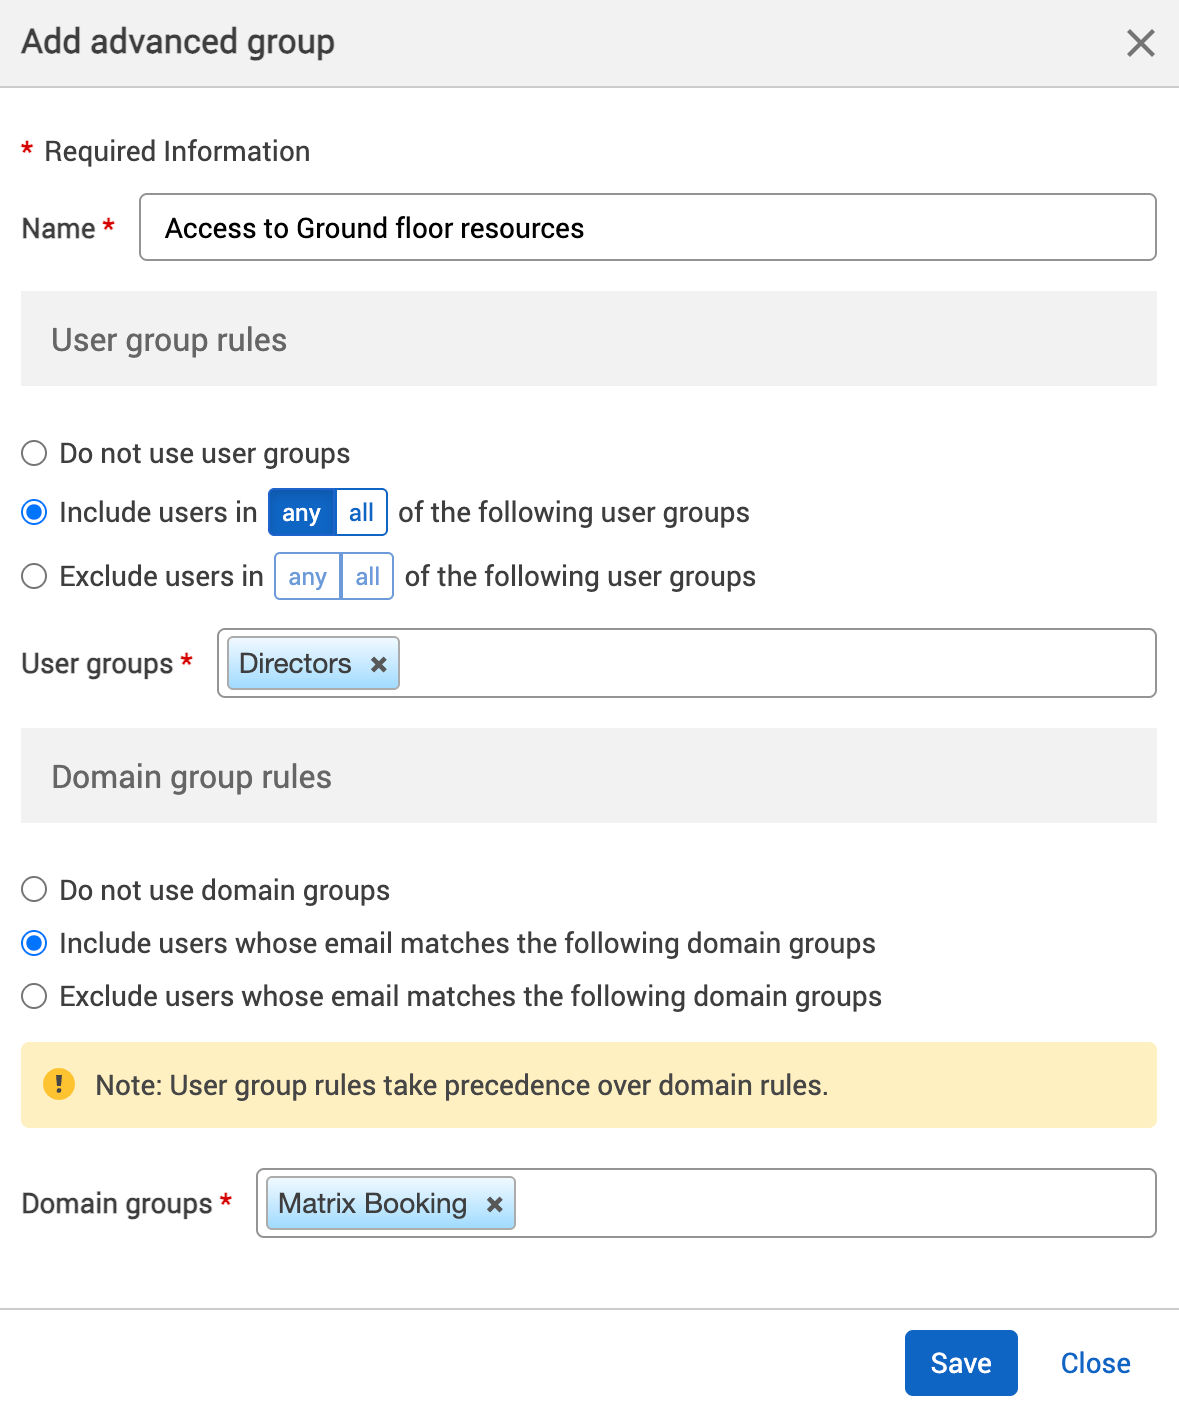Switch exclude user groups toggle to 'any'
Screen dimensions: 1179x1409
[307, 576]
